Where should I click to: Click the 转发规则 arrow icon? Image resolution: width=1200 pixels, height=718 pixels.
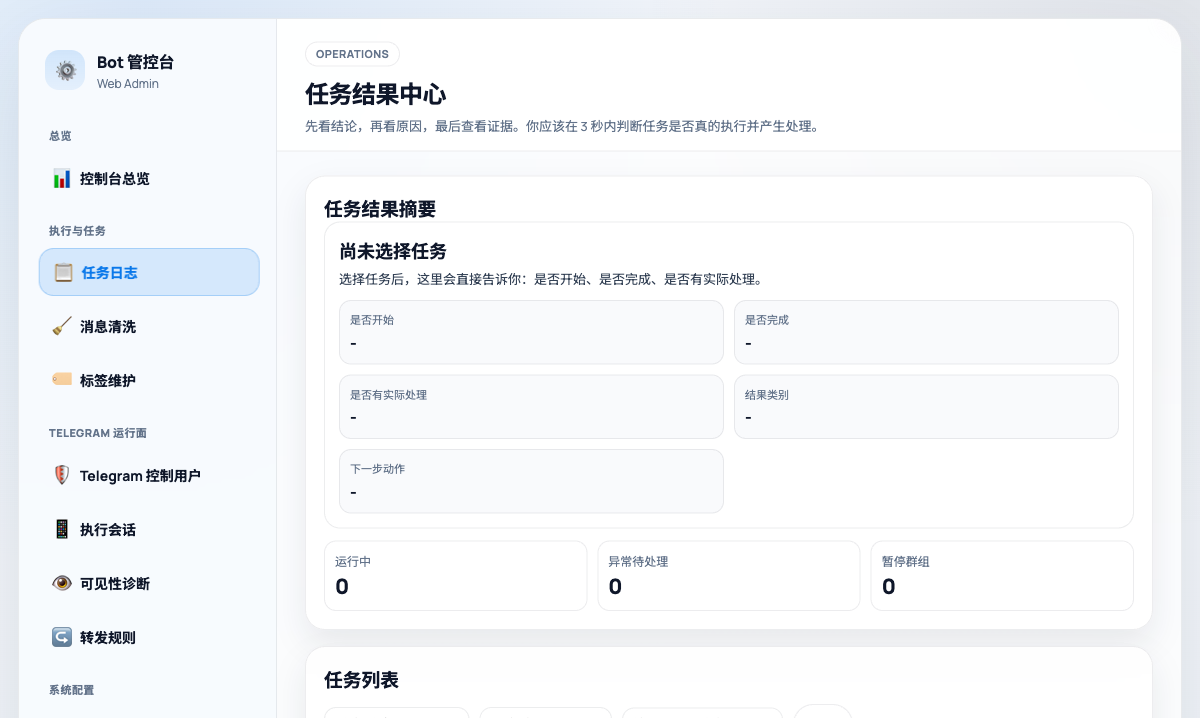pyautogui.click(x=62, y=637)
